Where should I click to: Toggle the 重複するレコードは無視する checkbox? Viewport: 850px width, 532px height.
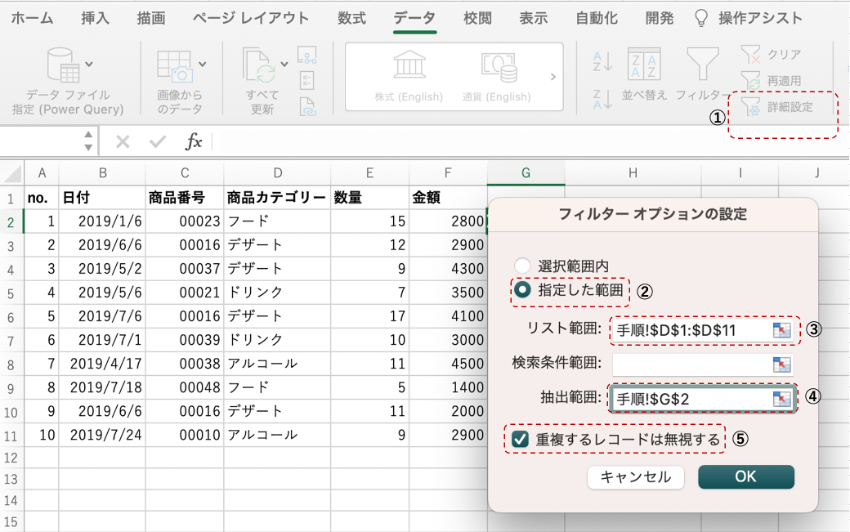pyautogui.click(x=520, y=439)
